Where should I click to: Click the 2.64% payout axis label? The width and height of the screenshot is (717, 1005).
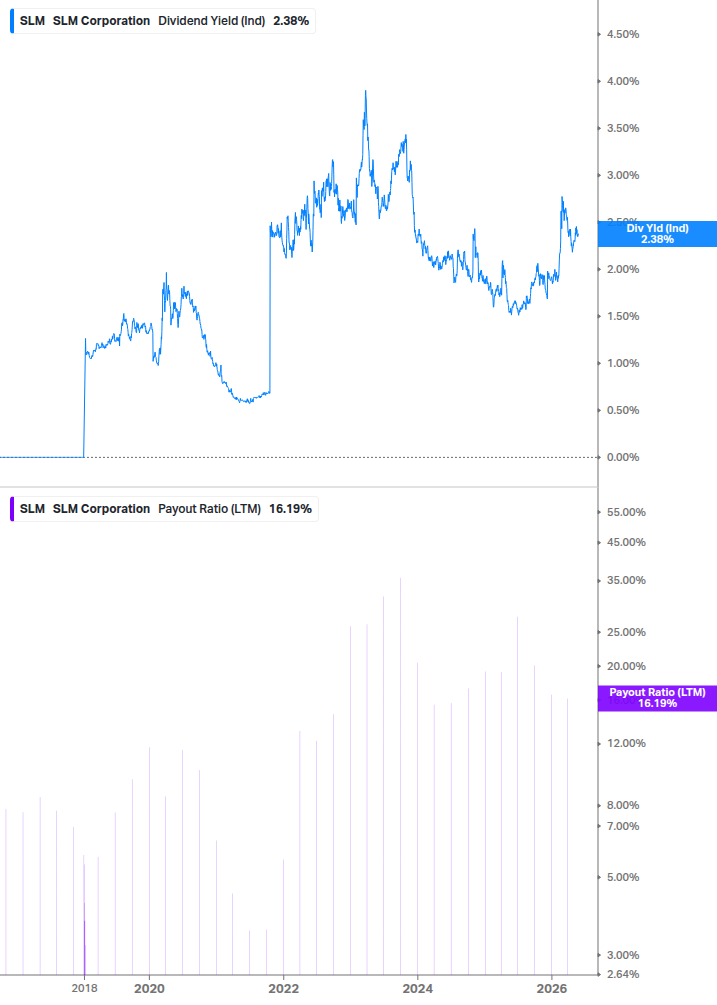623,974
